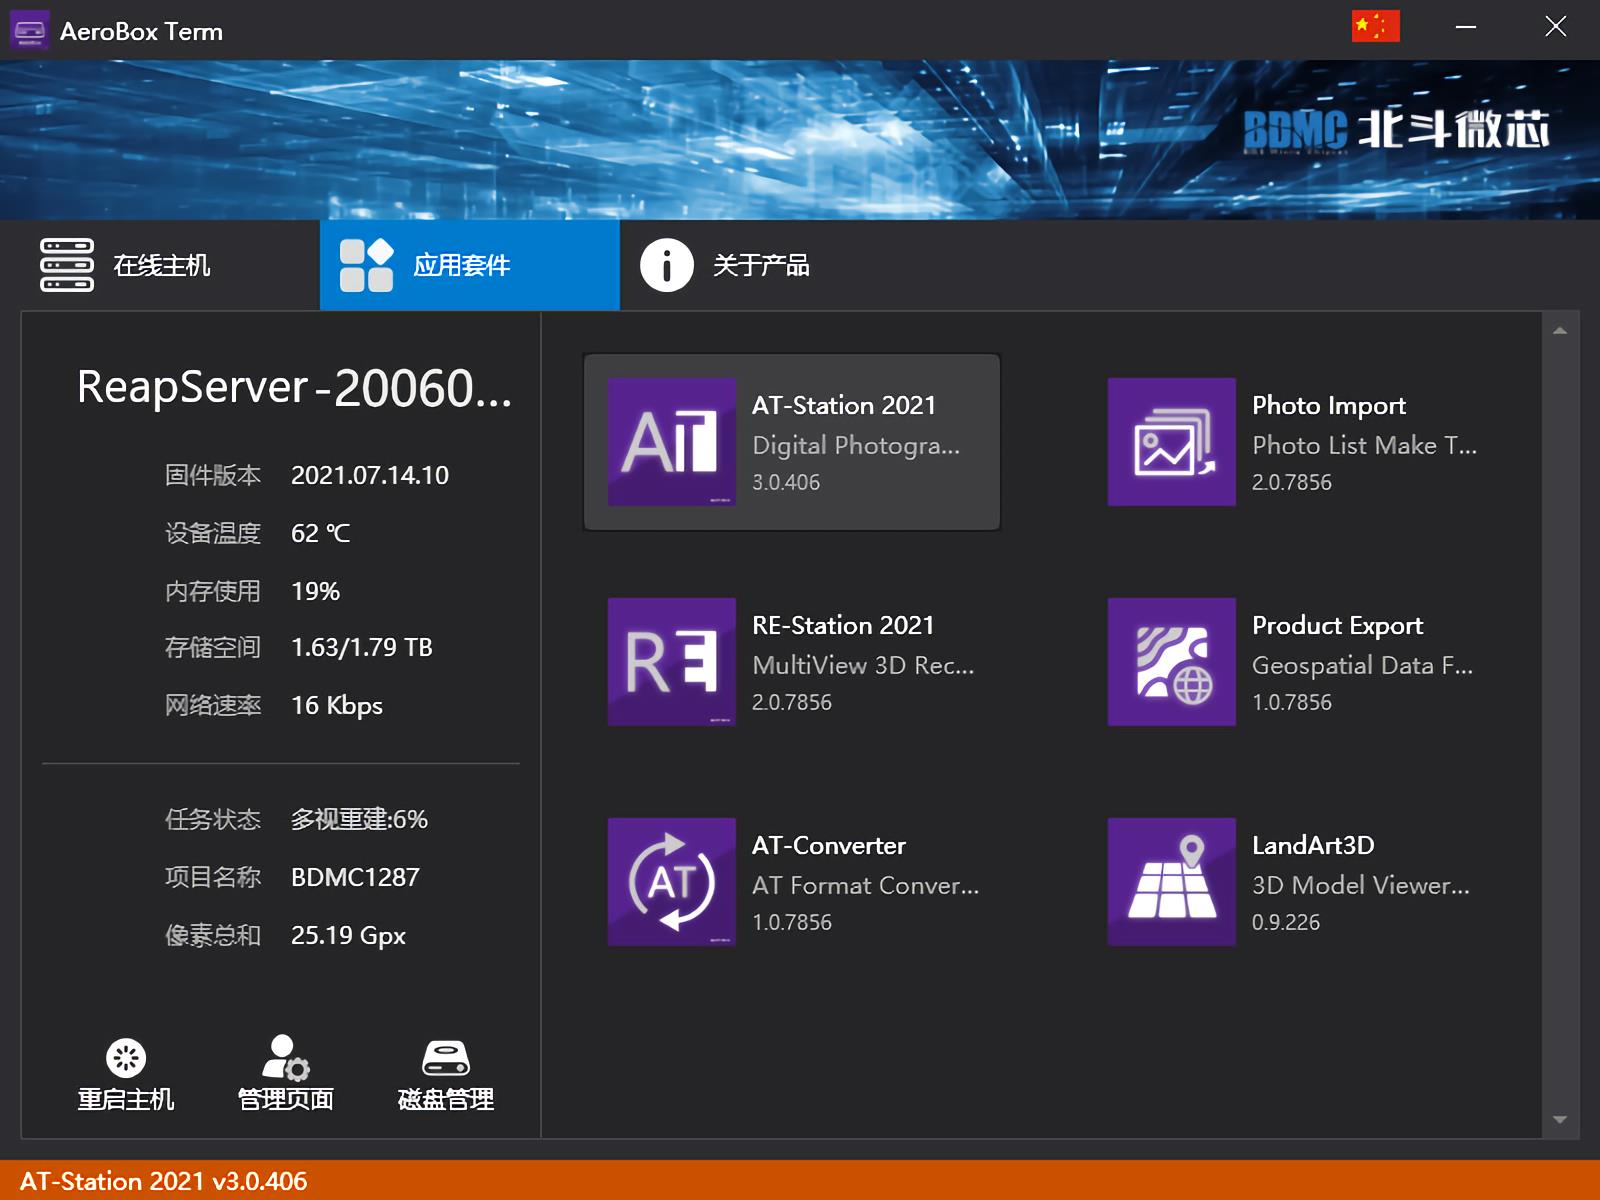Screen dimensions: 1600x1200
Task: Select the 应用套件 tab
Action: tap(470, 265)
